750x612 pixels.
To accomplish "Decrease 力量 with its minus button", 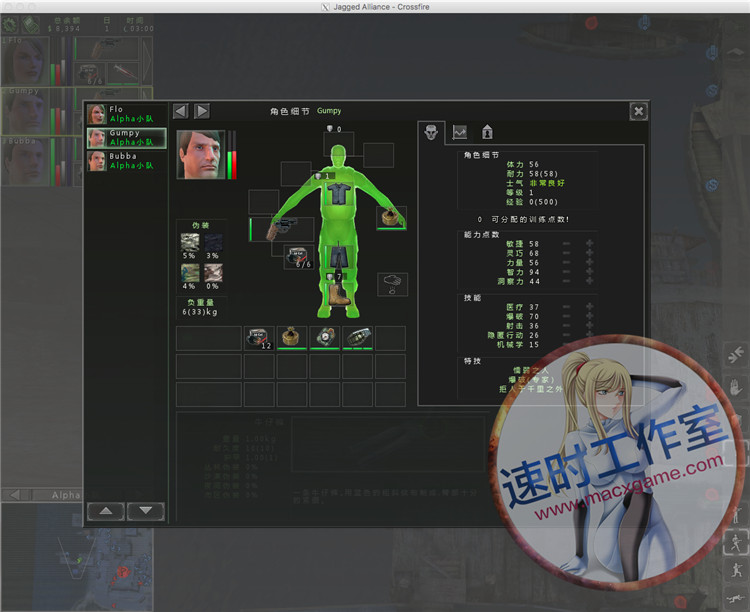I will pyautogui.click(x=566, y=262).
